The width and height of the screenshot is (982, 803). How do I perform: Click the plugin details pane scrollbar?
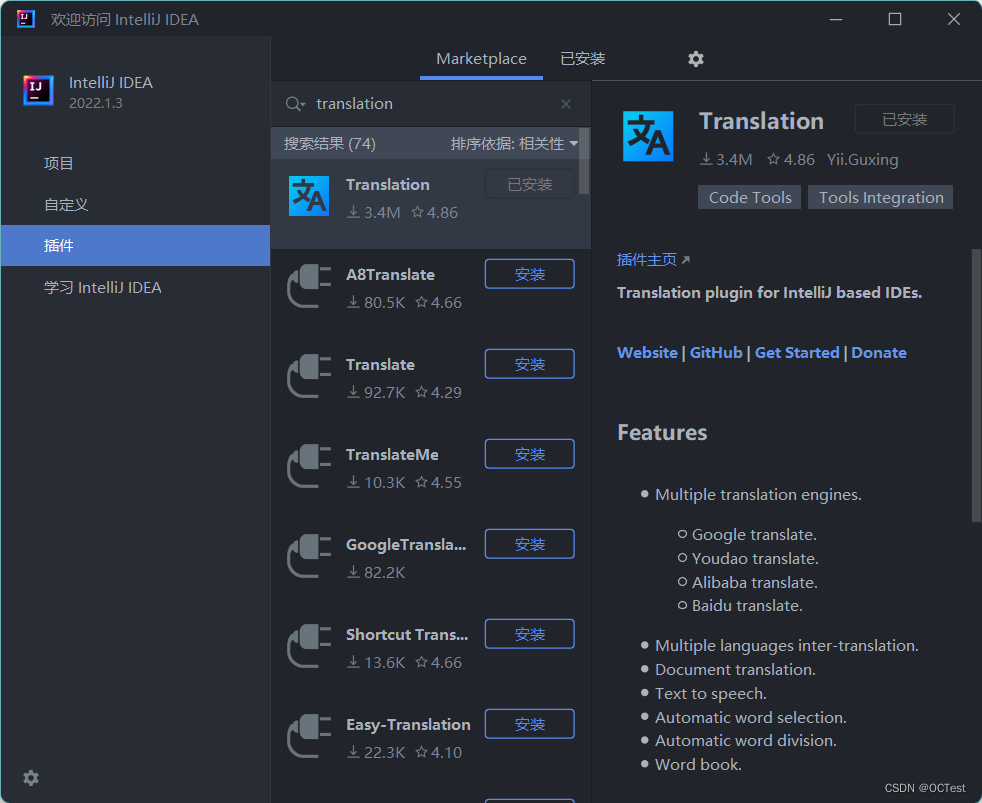(976, 385)
